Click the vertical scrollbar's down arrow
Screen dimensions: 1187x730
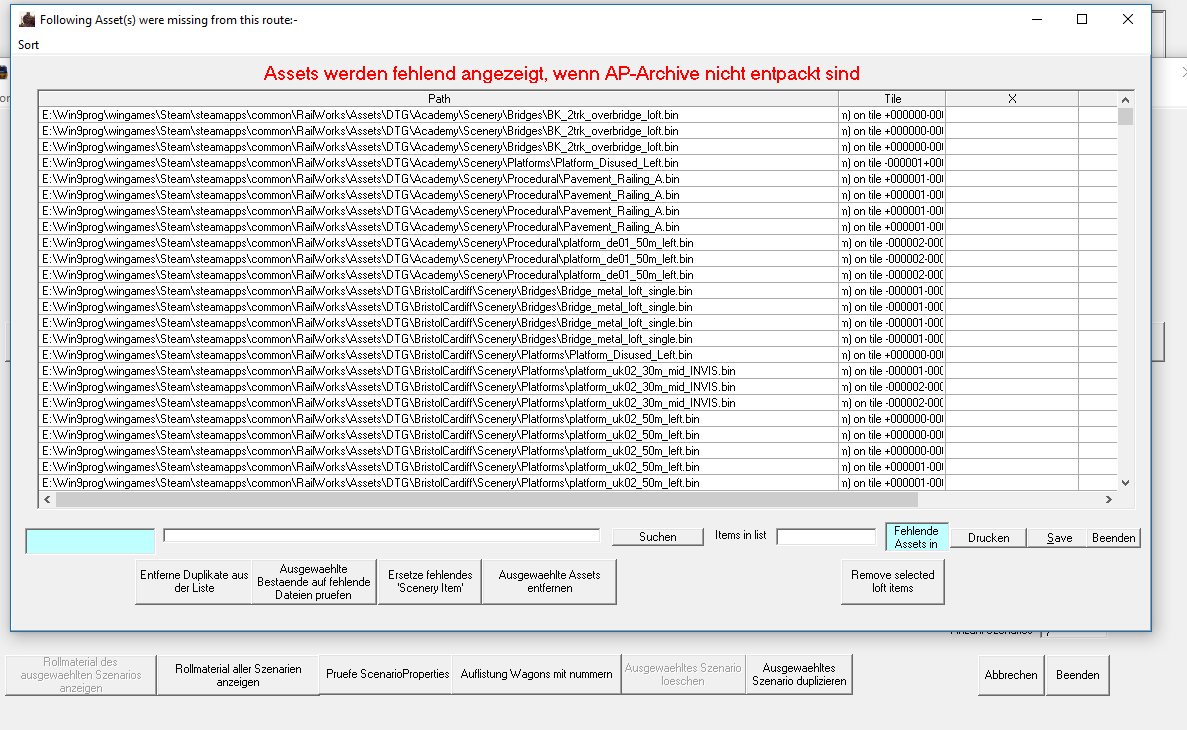(x=1125, y=483)
